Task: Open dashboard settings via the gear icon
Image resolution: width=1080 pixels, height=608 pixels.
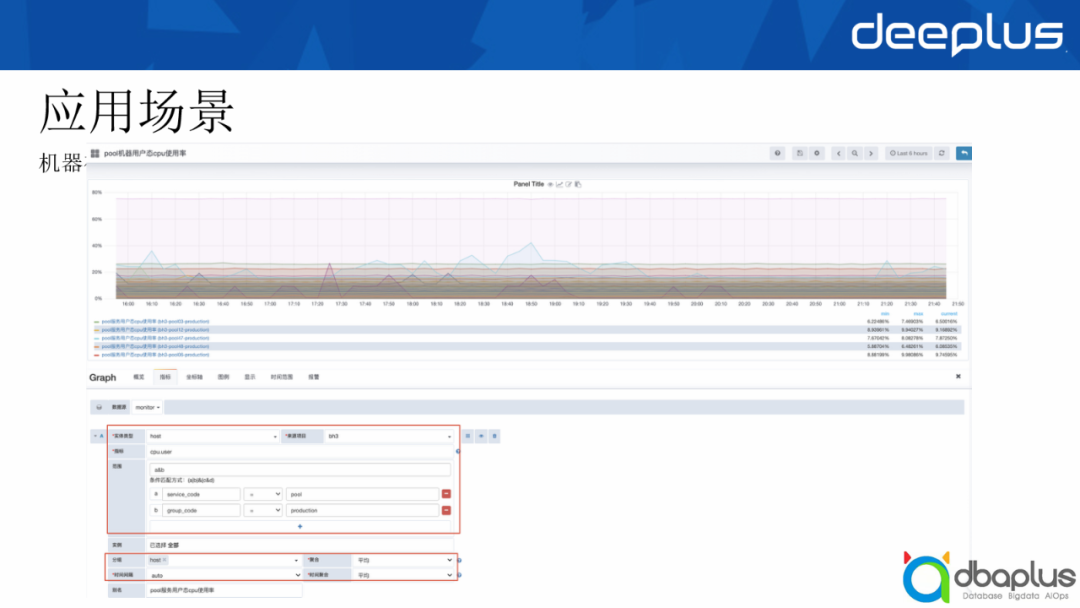Action: coord(817,154)
